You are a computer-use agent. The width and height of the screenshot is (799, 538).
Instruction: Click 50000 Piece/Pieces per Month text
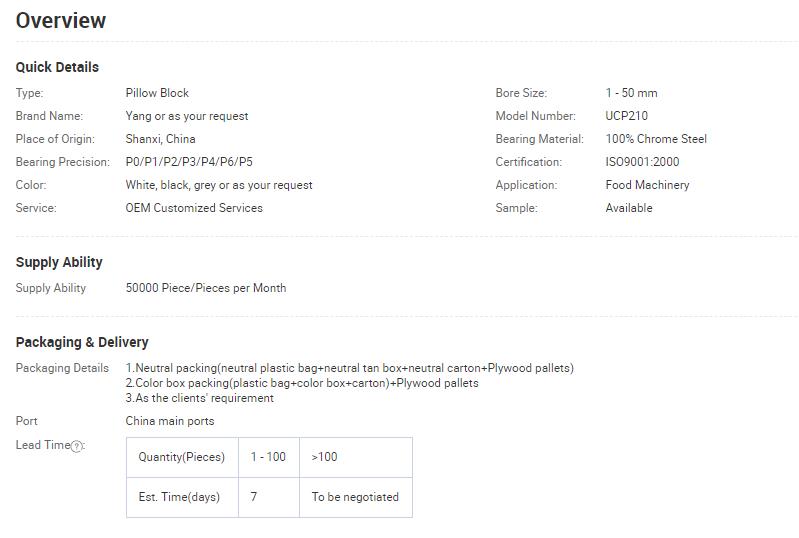pos(206,288)
